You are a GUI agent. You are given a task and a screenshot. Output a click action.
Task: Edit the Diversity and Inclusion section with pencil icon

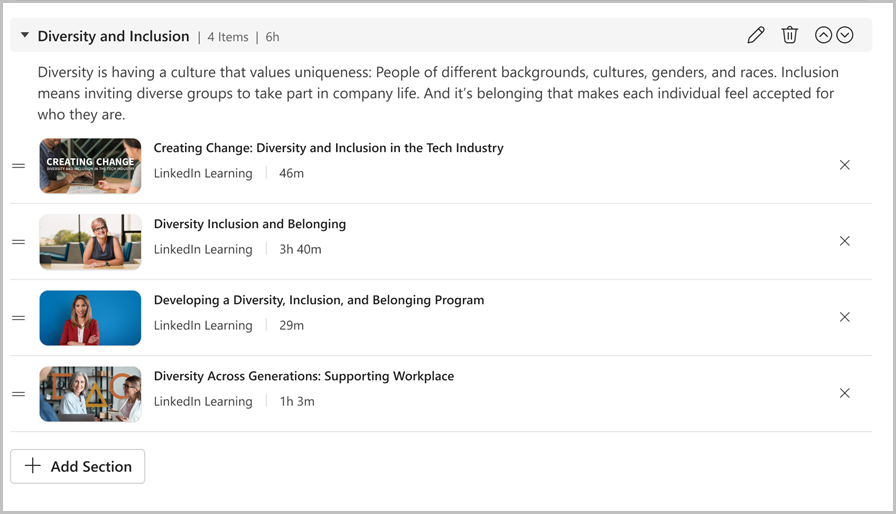point(755,35)
